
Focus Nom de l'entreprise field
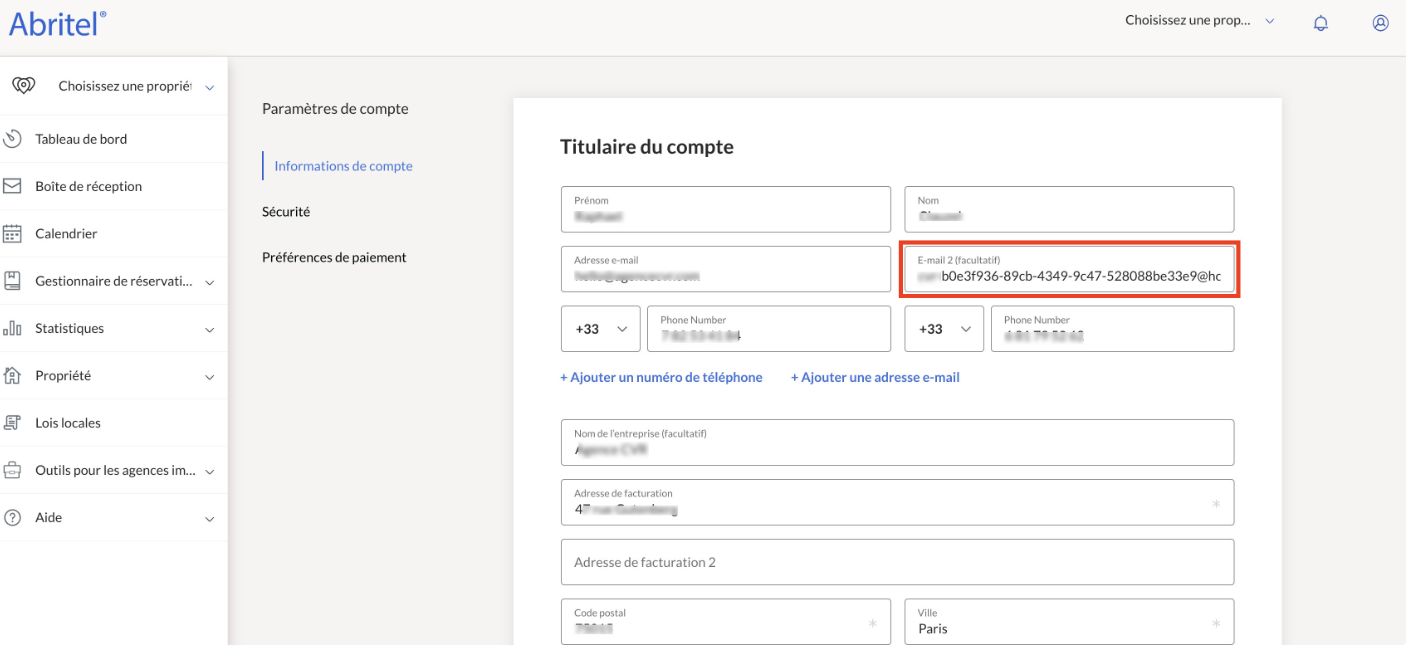coord(897,442)
